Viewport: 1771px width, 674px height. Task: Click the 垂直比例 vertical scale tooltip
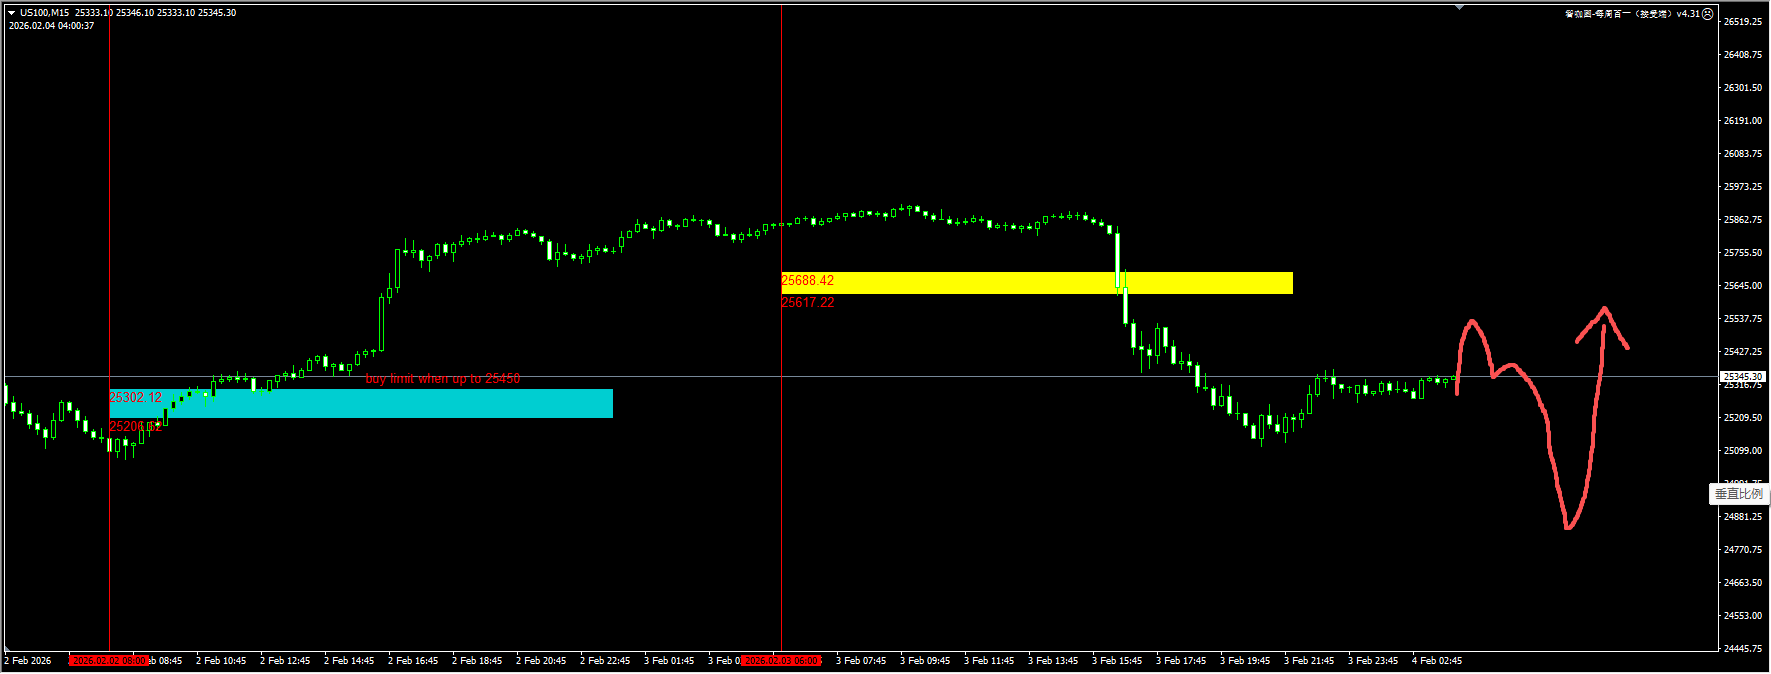[1738, 494]
